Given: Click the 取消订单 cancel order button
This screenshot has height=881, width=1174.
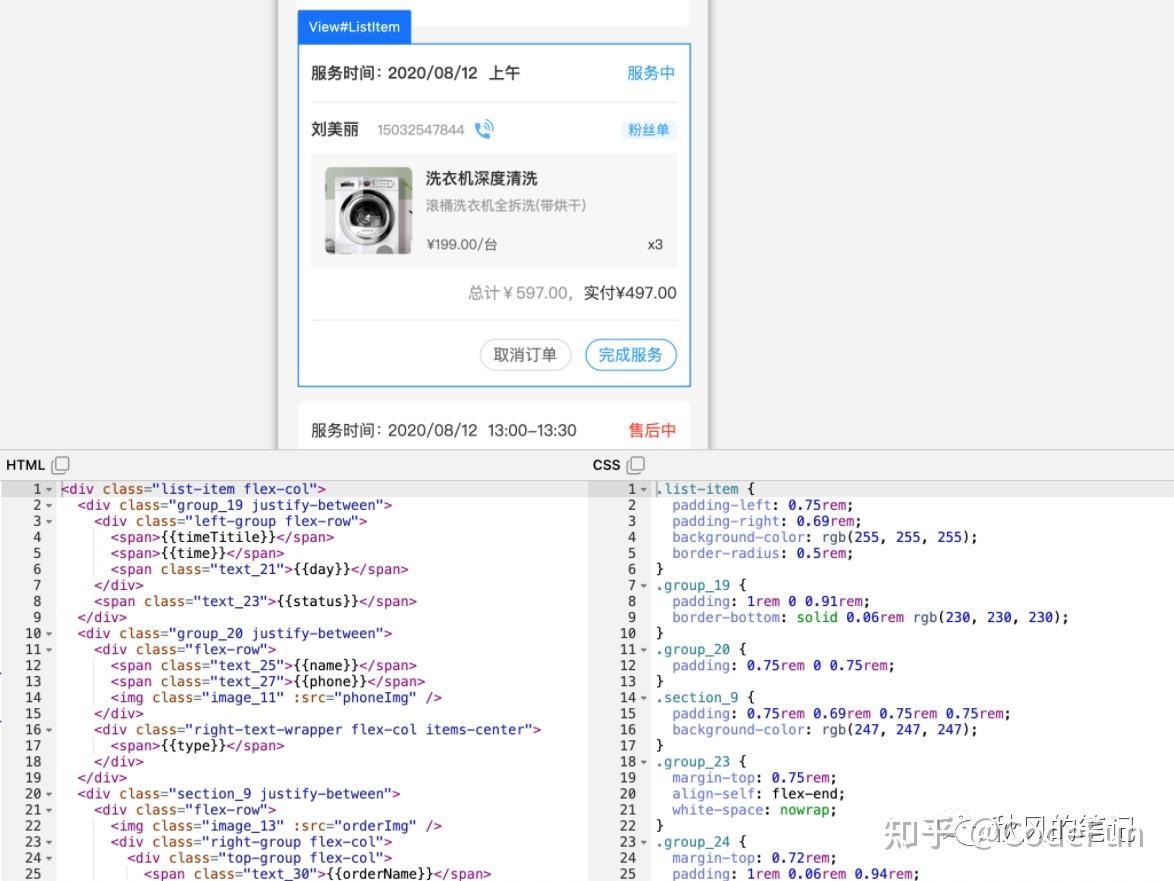Looking at the screenshot, I should 525,354.
